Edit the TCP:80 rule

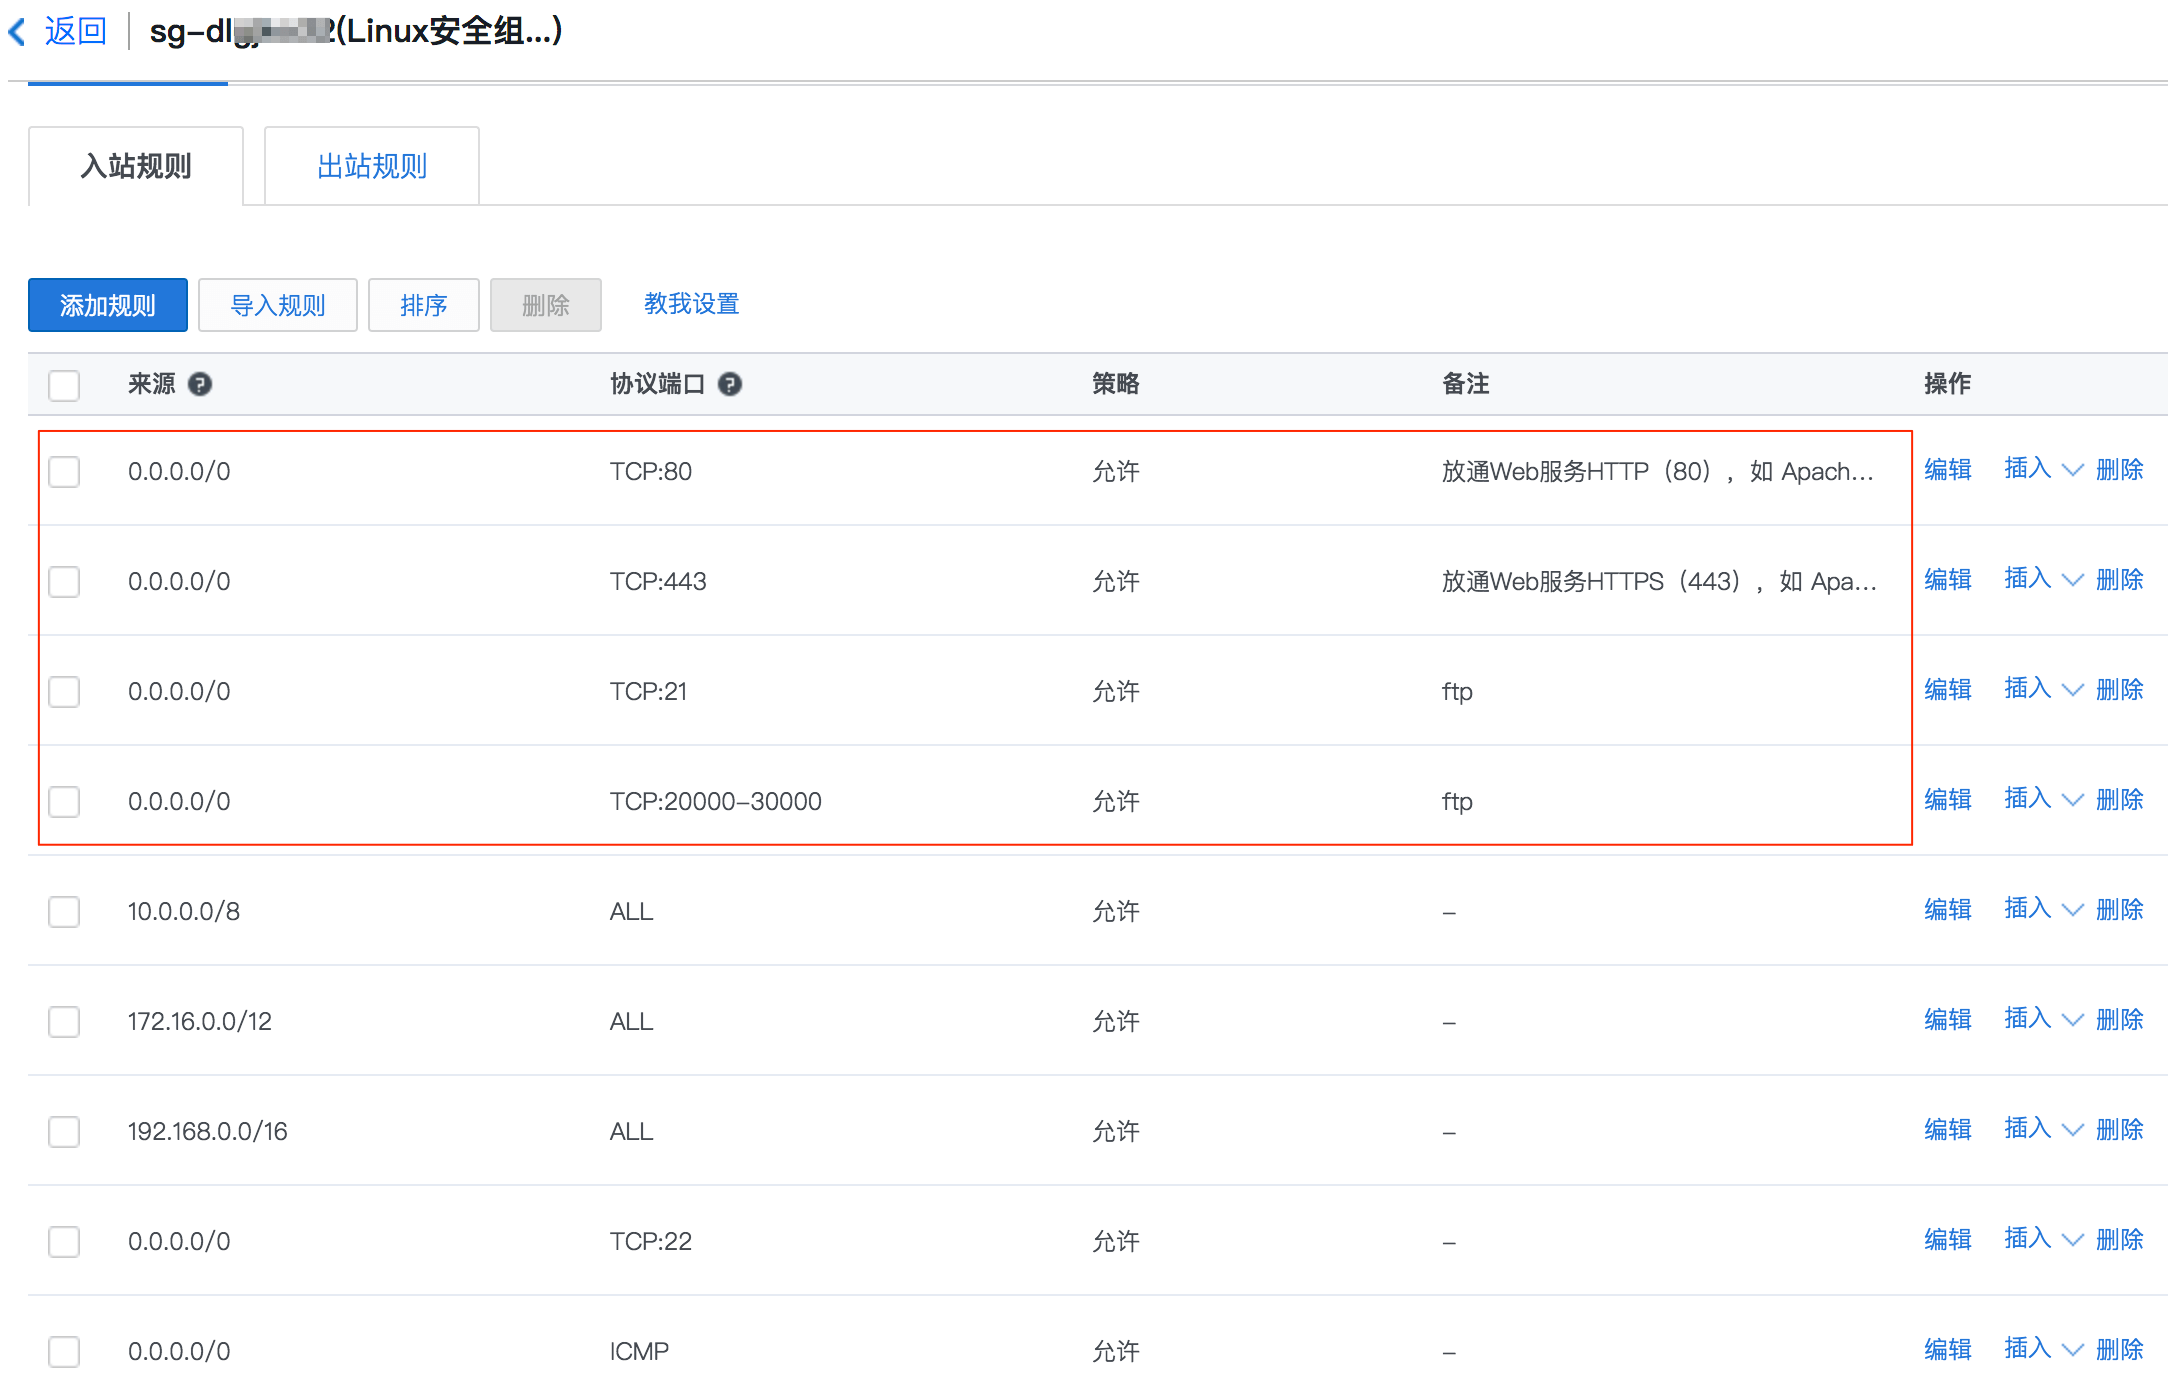coord(1948,469)
